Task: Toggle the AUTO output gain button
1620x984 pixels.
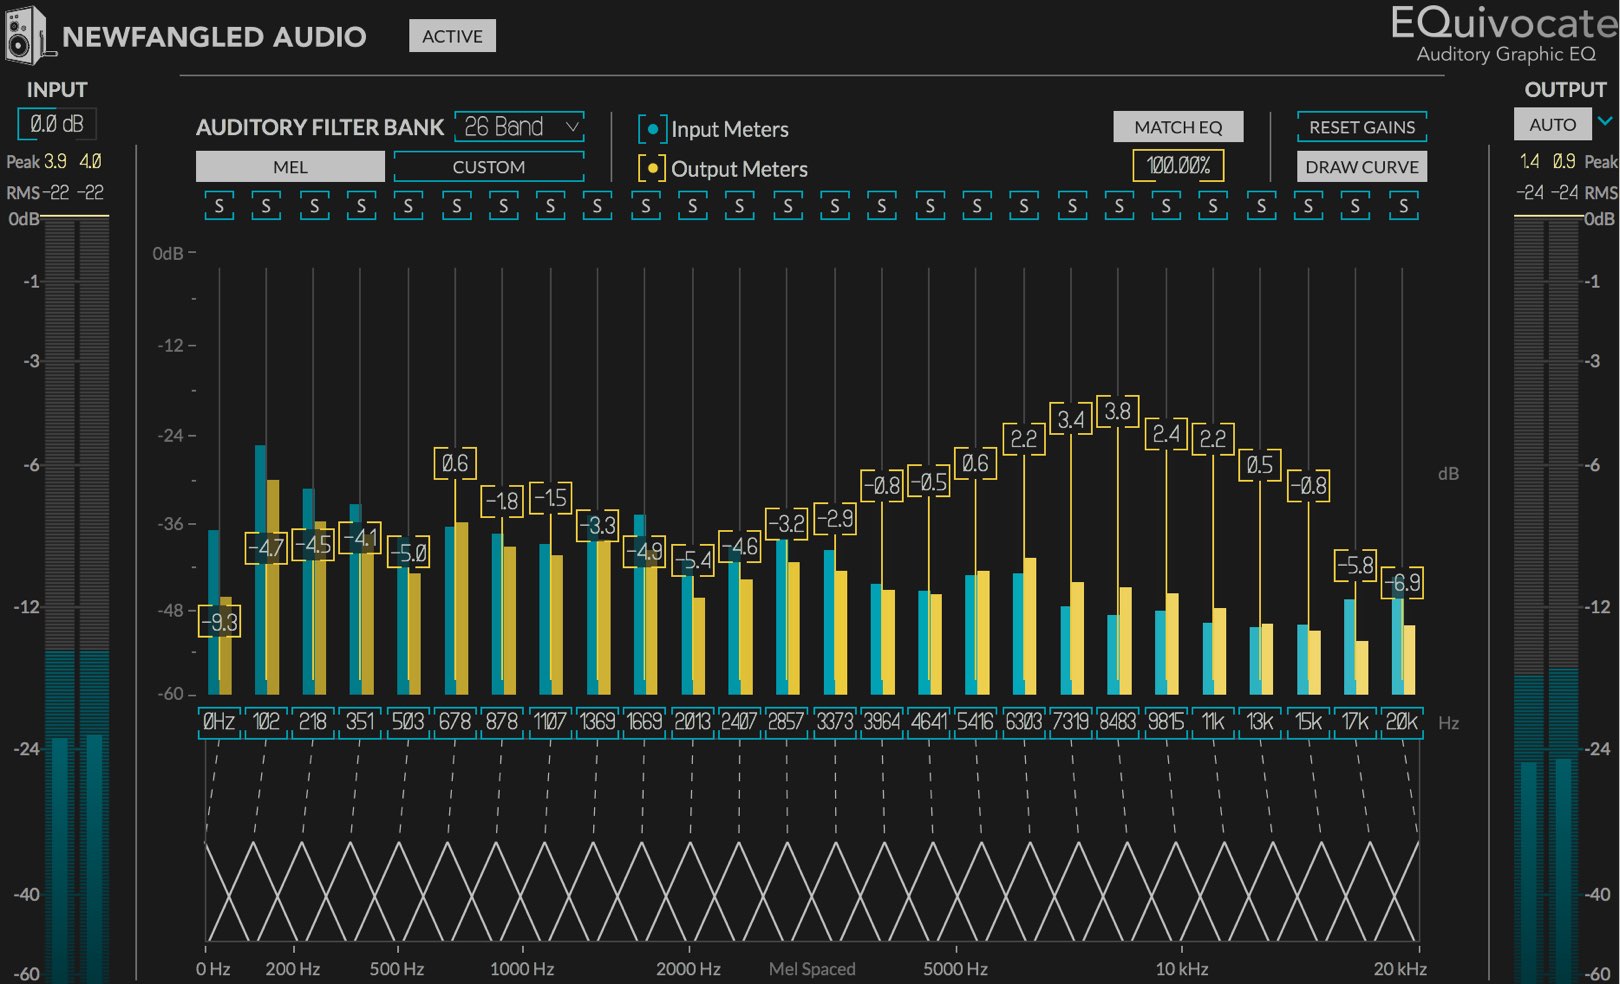Action: click(x=1552, y=125)
